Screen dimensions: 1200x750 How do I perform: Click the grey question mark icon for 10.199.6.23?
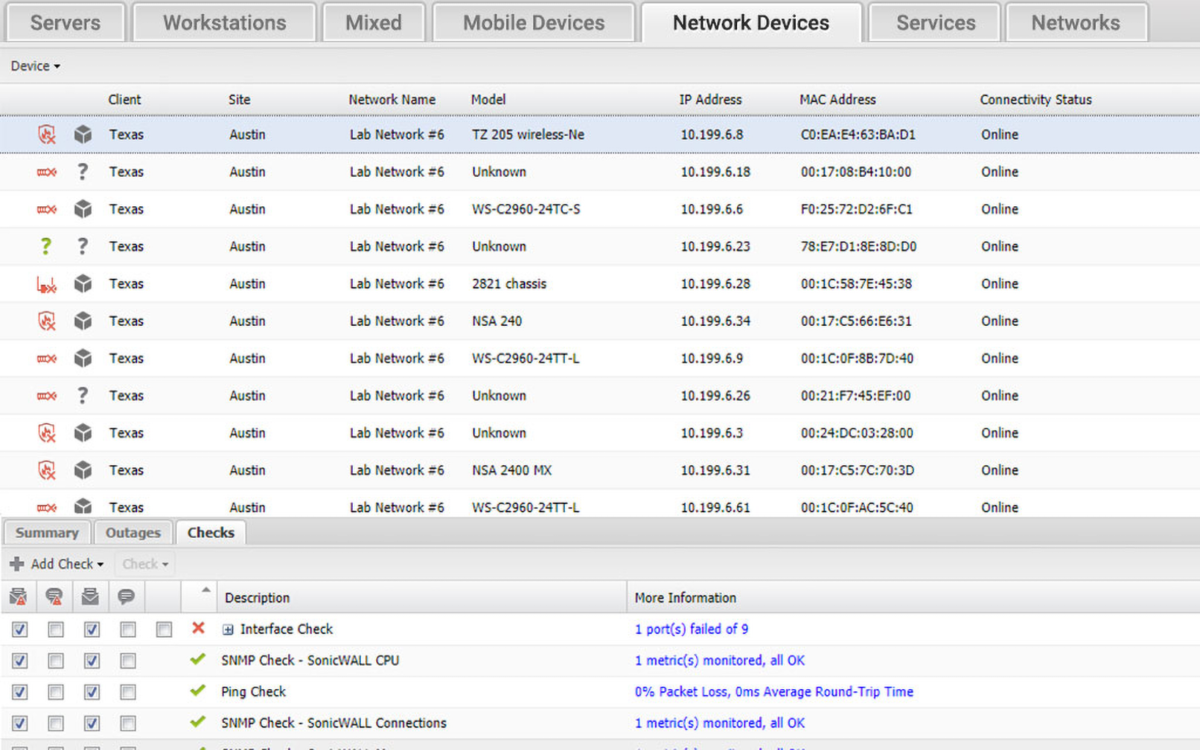click(x=83, y=246)
